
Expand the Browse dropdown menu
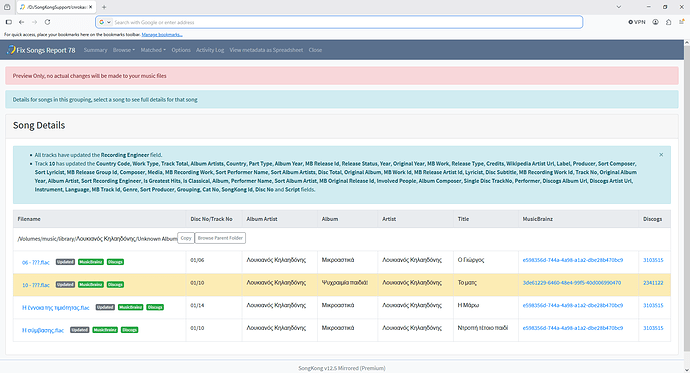click(x=124, y=50)
